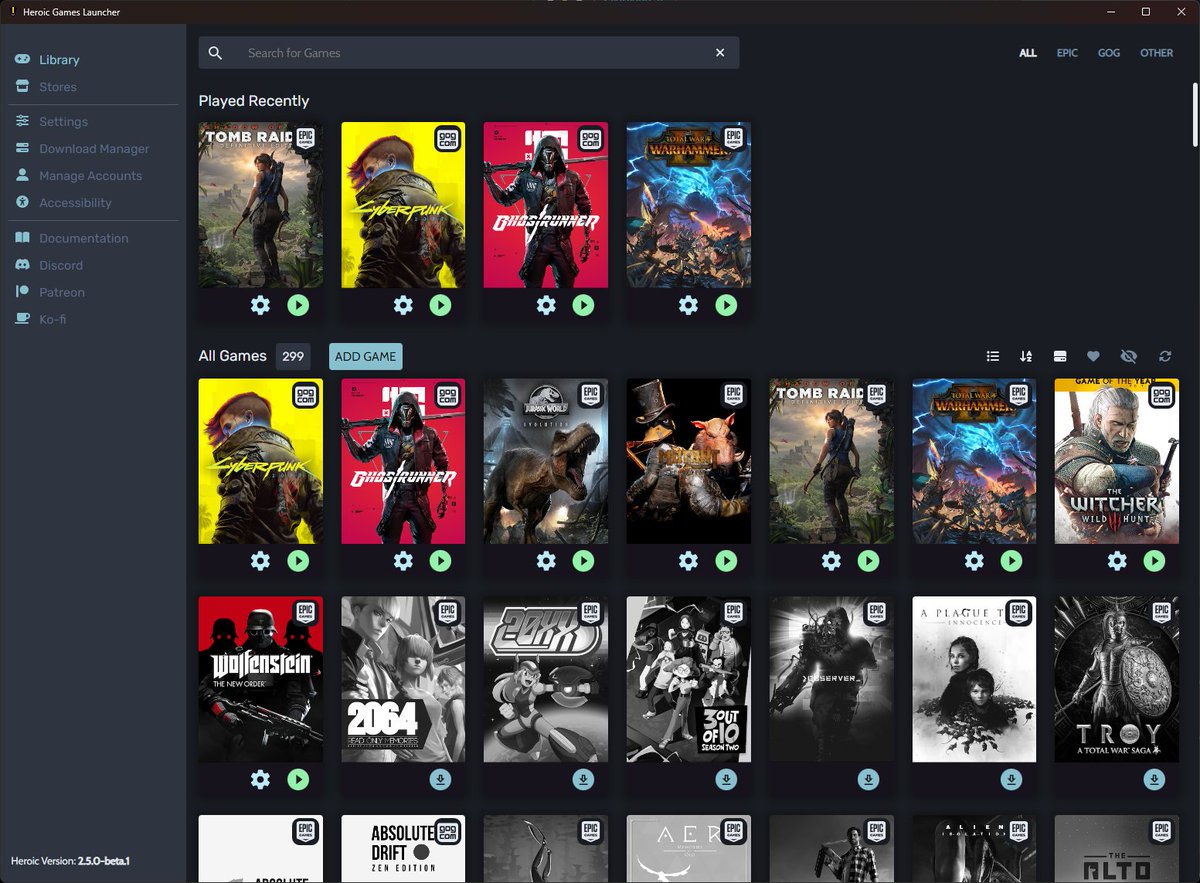1200x883 pixels.
Task: Toggle show hidden games eye icon
Action: pyautogui.click(x=1129, y=356)
